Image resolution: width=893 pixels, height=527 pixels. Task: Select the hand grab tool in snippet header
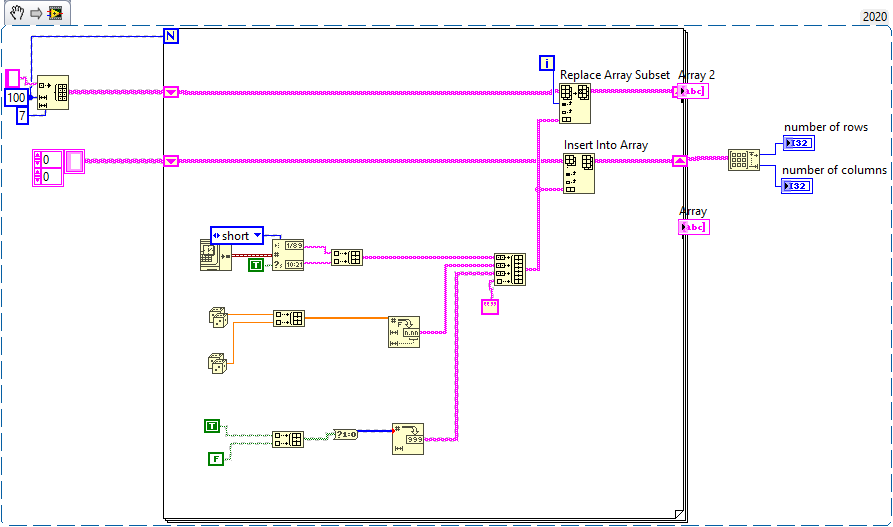(x=17, y=13)
